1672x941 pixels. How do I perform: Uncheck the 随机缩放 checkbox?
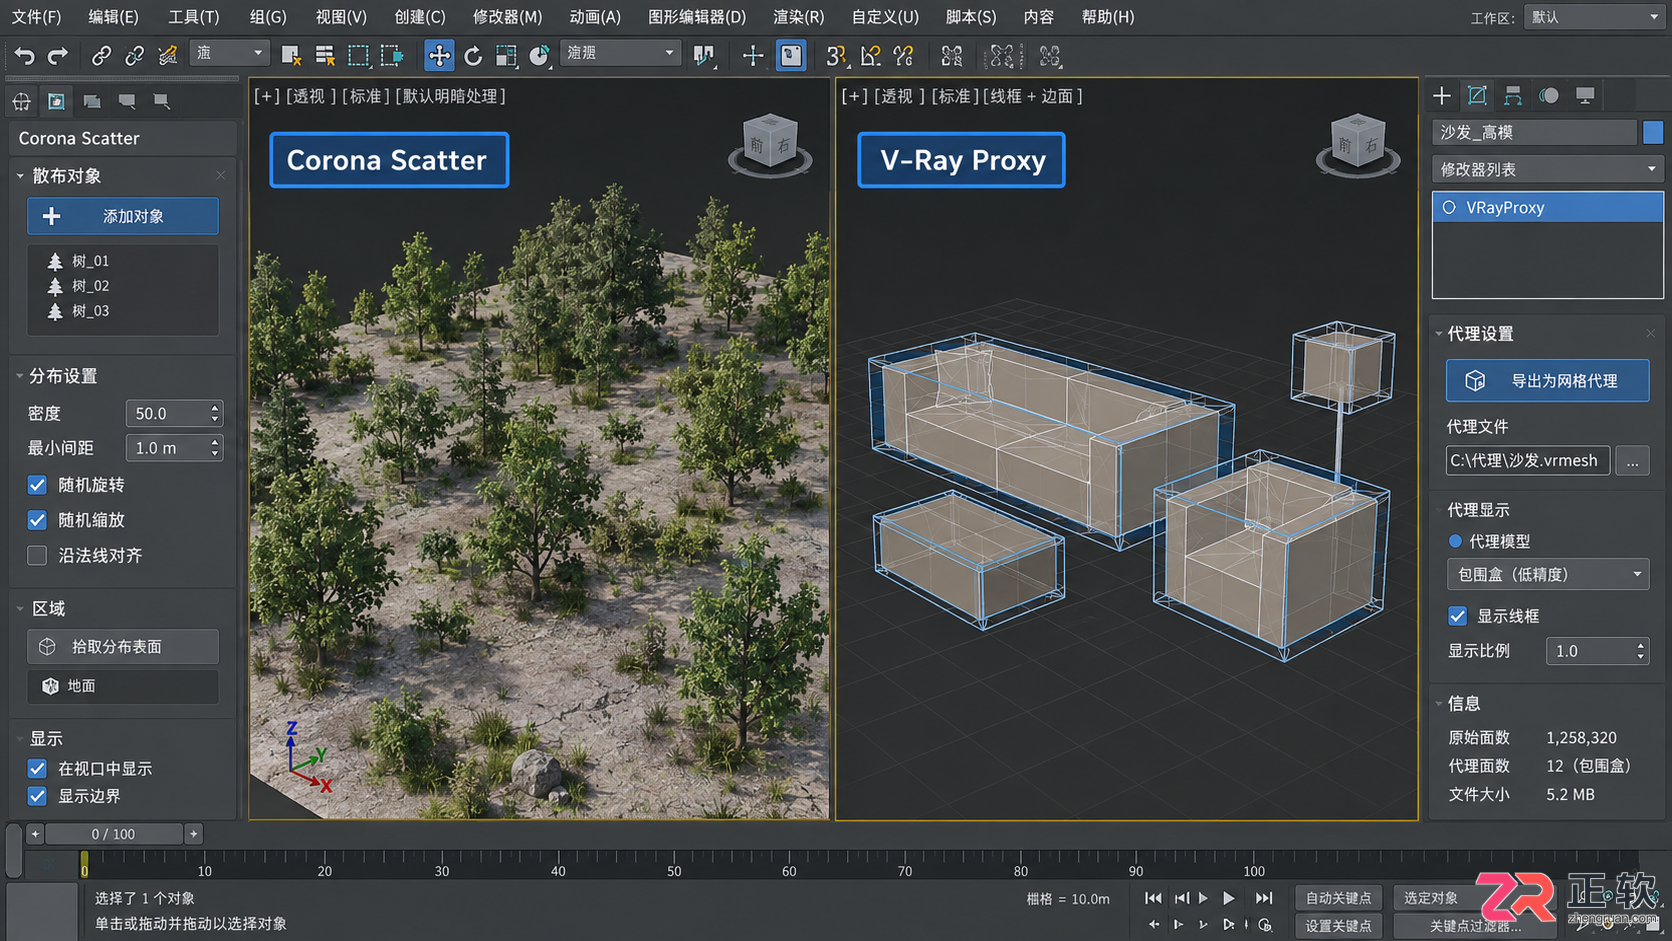37,520
